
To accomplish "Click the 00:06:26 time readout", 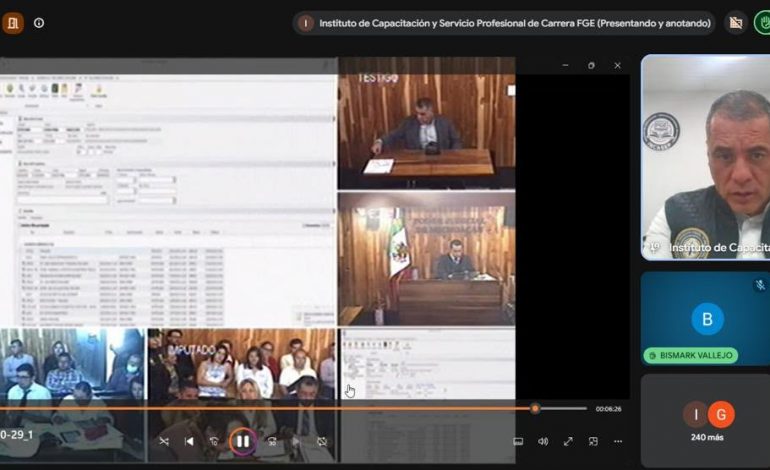I will tap(608, 409).
